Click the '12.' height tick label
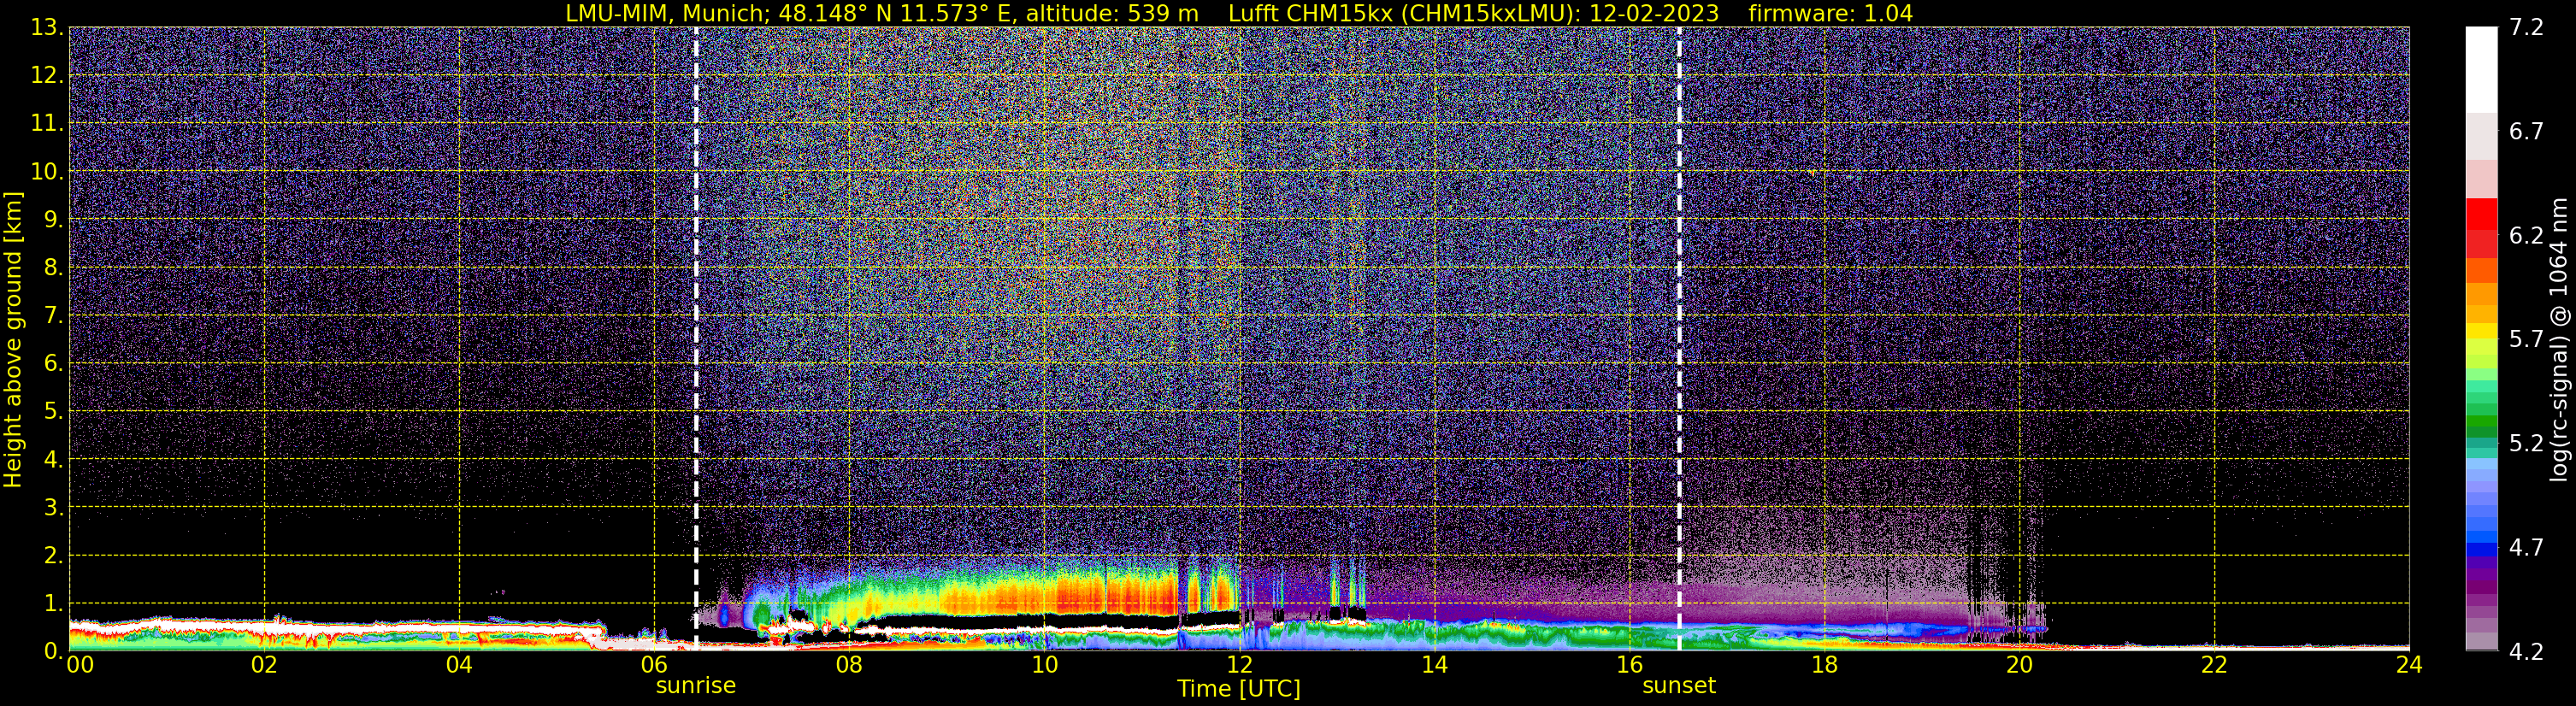 click(48, 75)
